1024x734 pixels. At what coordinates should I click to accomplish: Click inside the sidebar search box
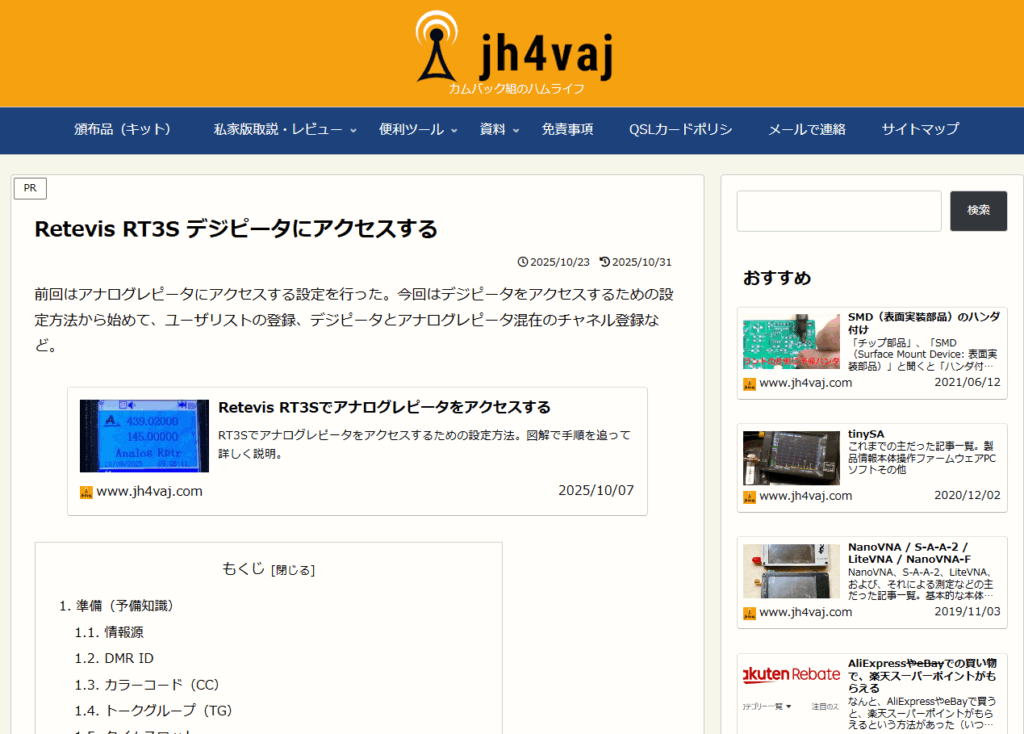838,211
